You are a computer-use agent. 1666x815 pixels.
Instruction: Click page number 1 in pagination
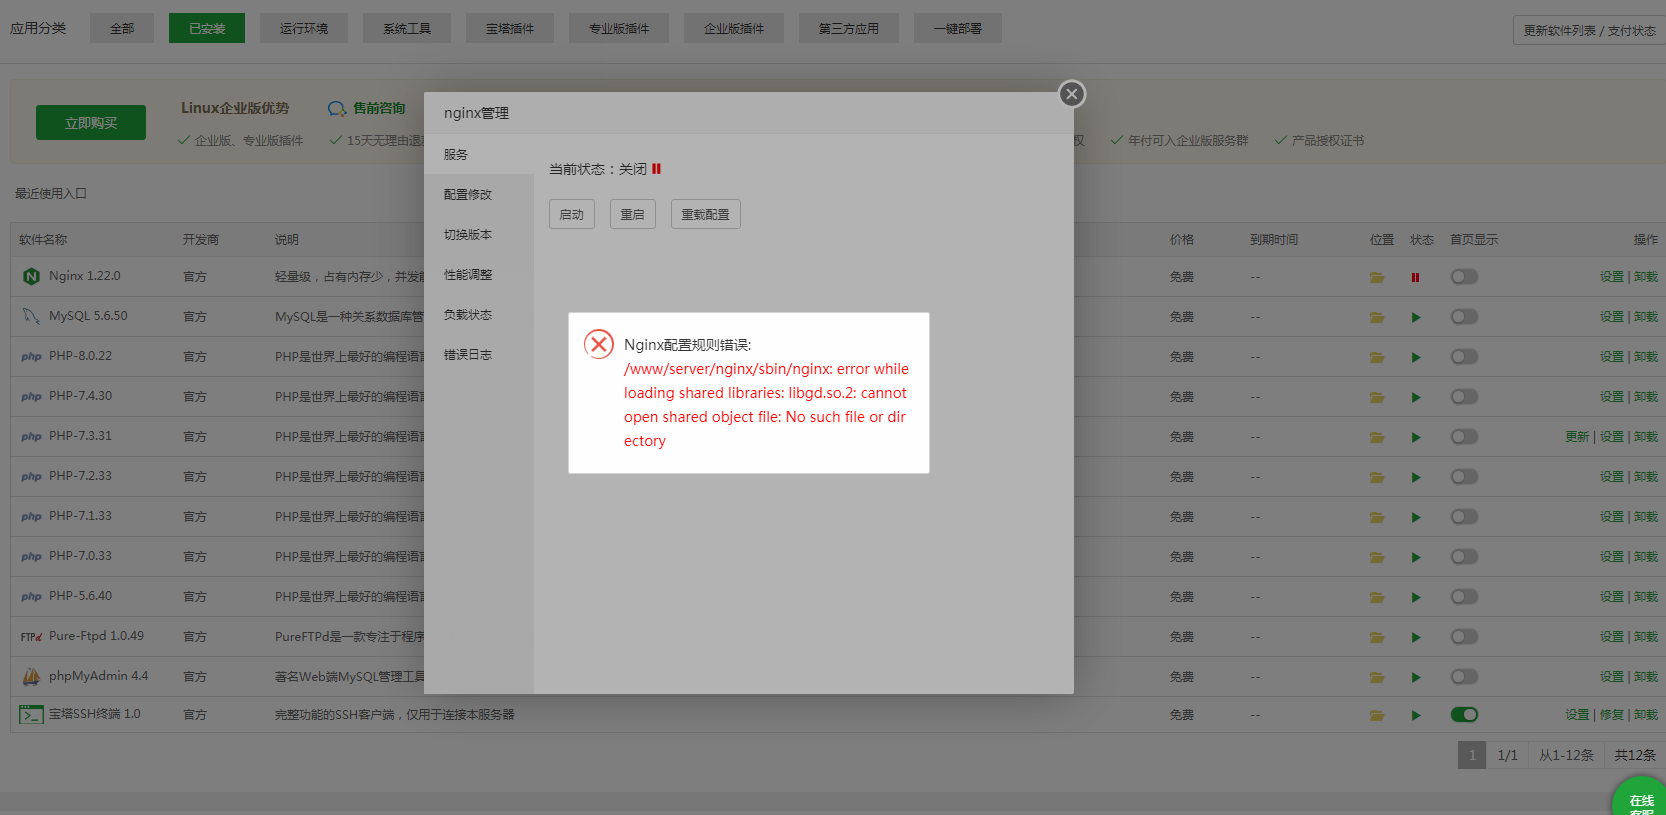point(1472,755)
